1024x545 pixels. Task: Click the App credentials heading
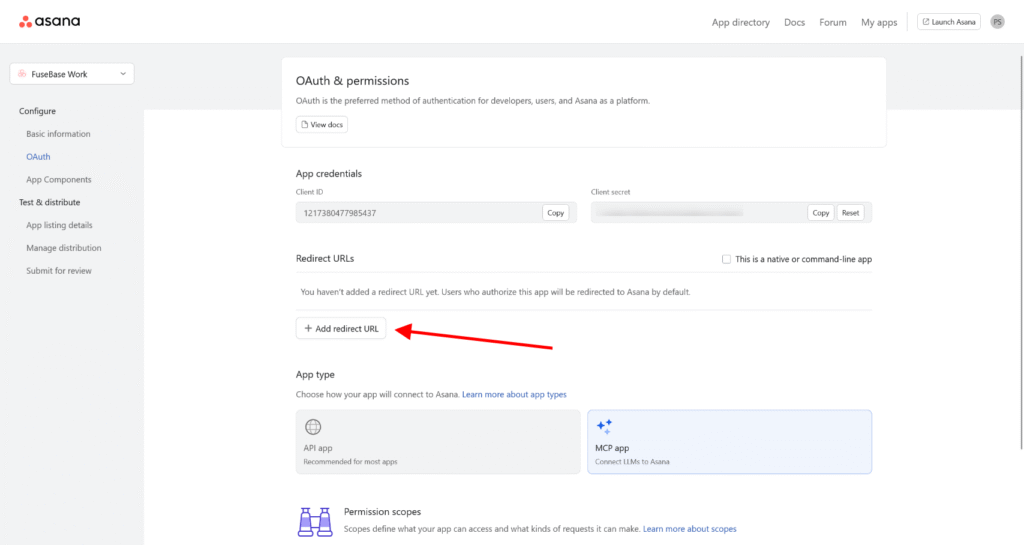click(328, 174)
